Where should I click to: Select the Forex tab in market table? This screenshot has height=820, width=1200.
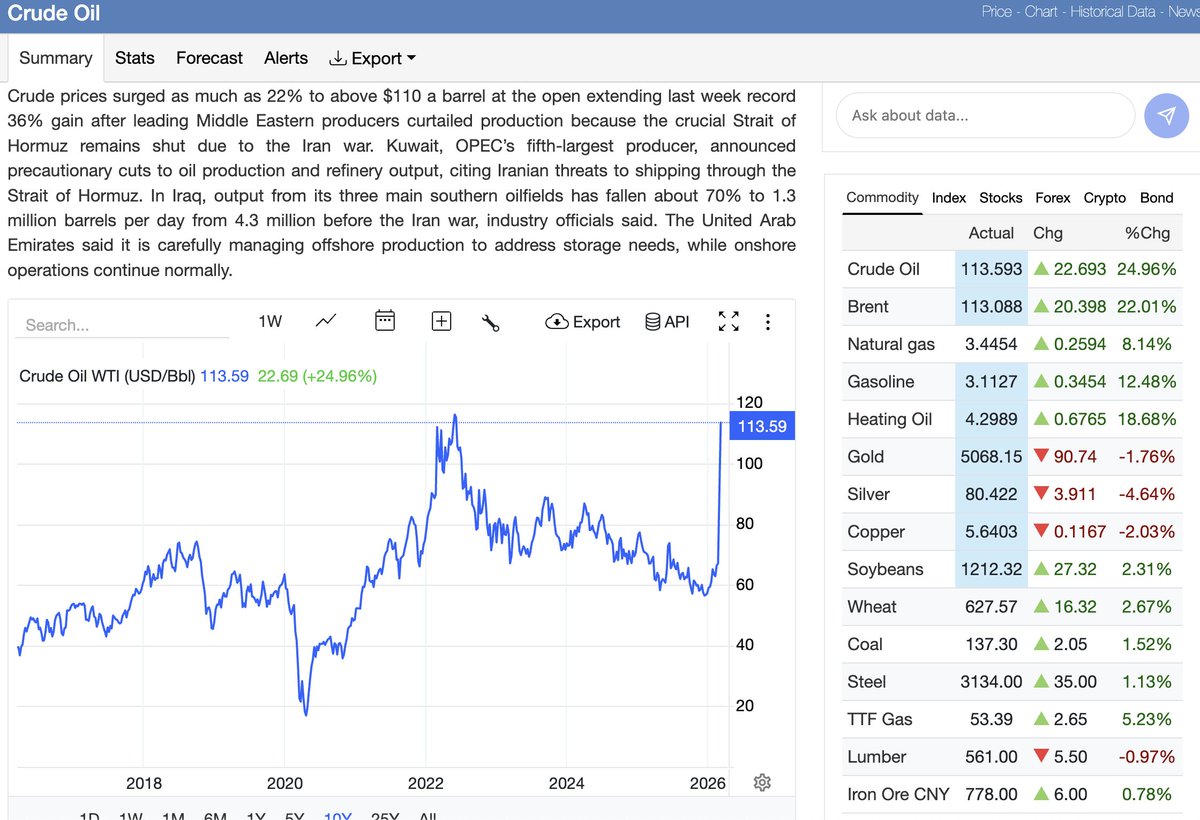point(1053,198)
